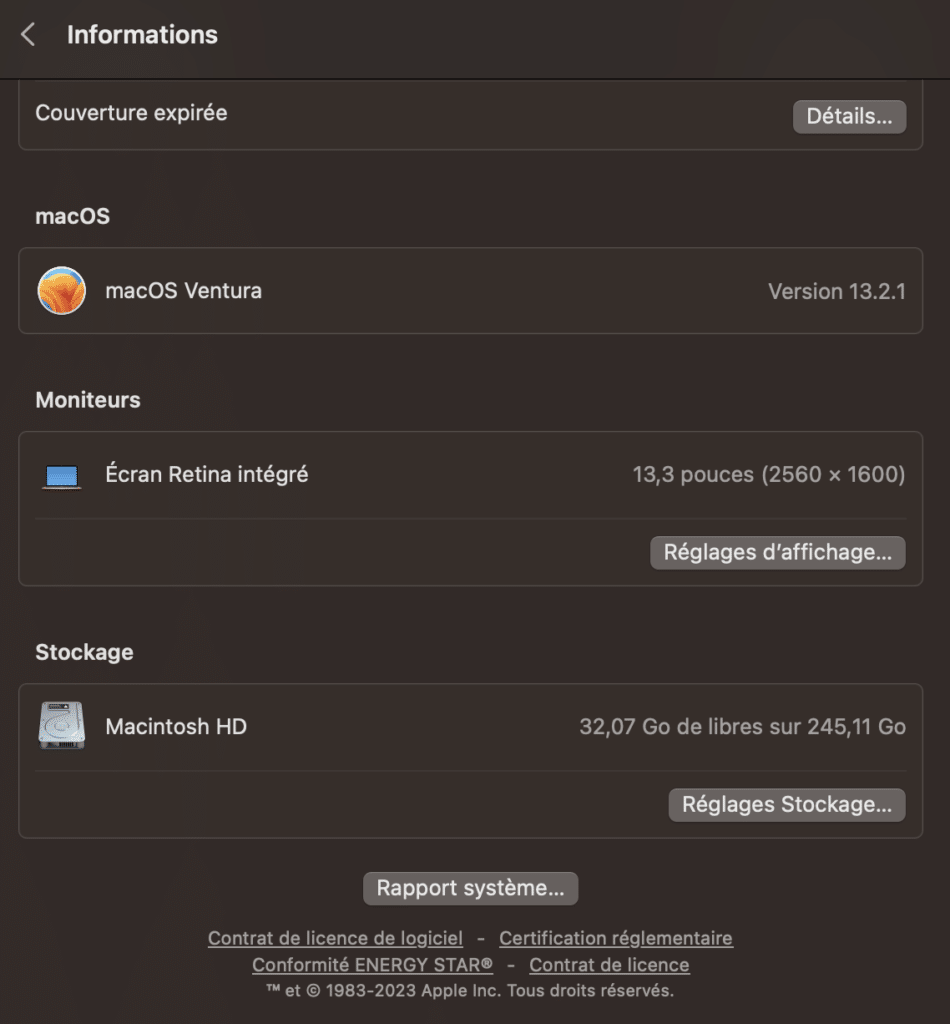Image resolution: width=950 pixels, height=1024 pixels.
Task: Click the 13,3 pouces resolution text
Action: tap(768, 474)
